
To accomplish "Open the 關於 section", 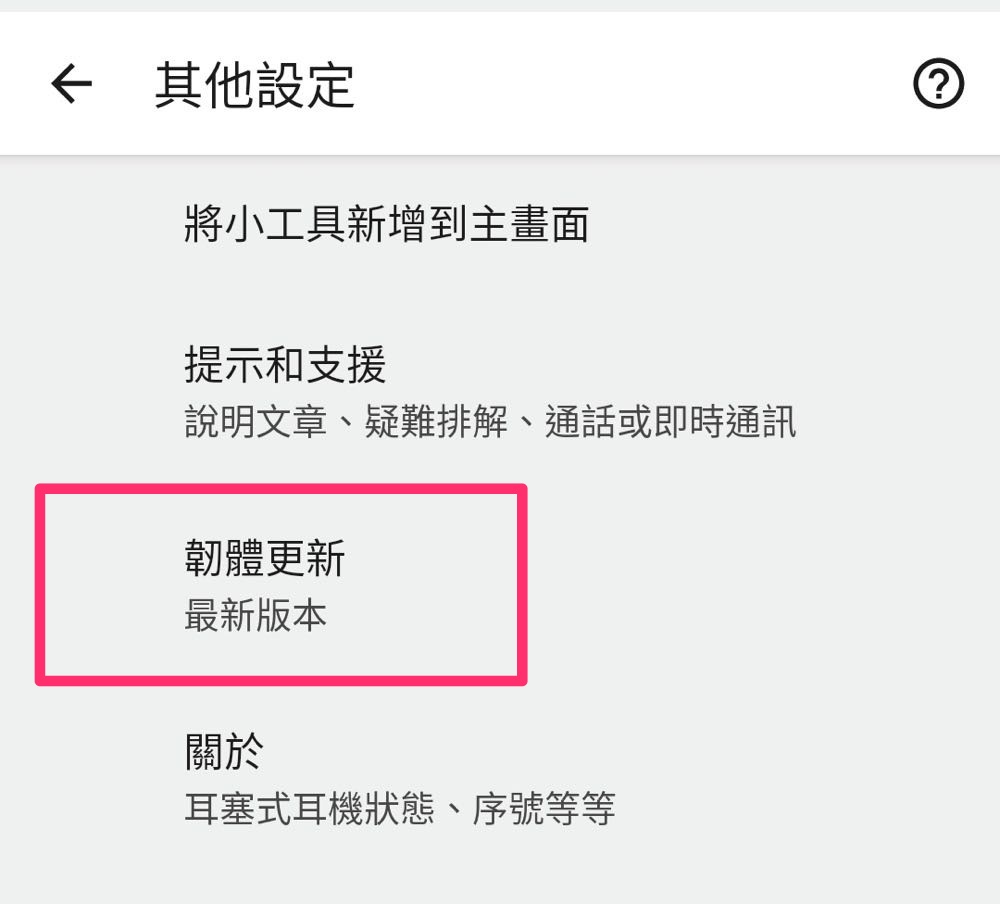I will click(224, 751).
